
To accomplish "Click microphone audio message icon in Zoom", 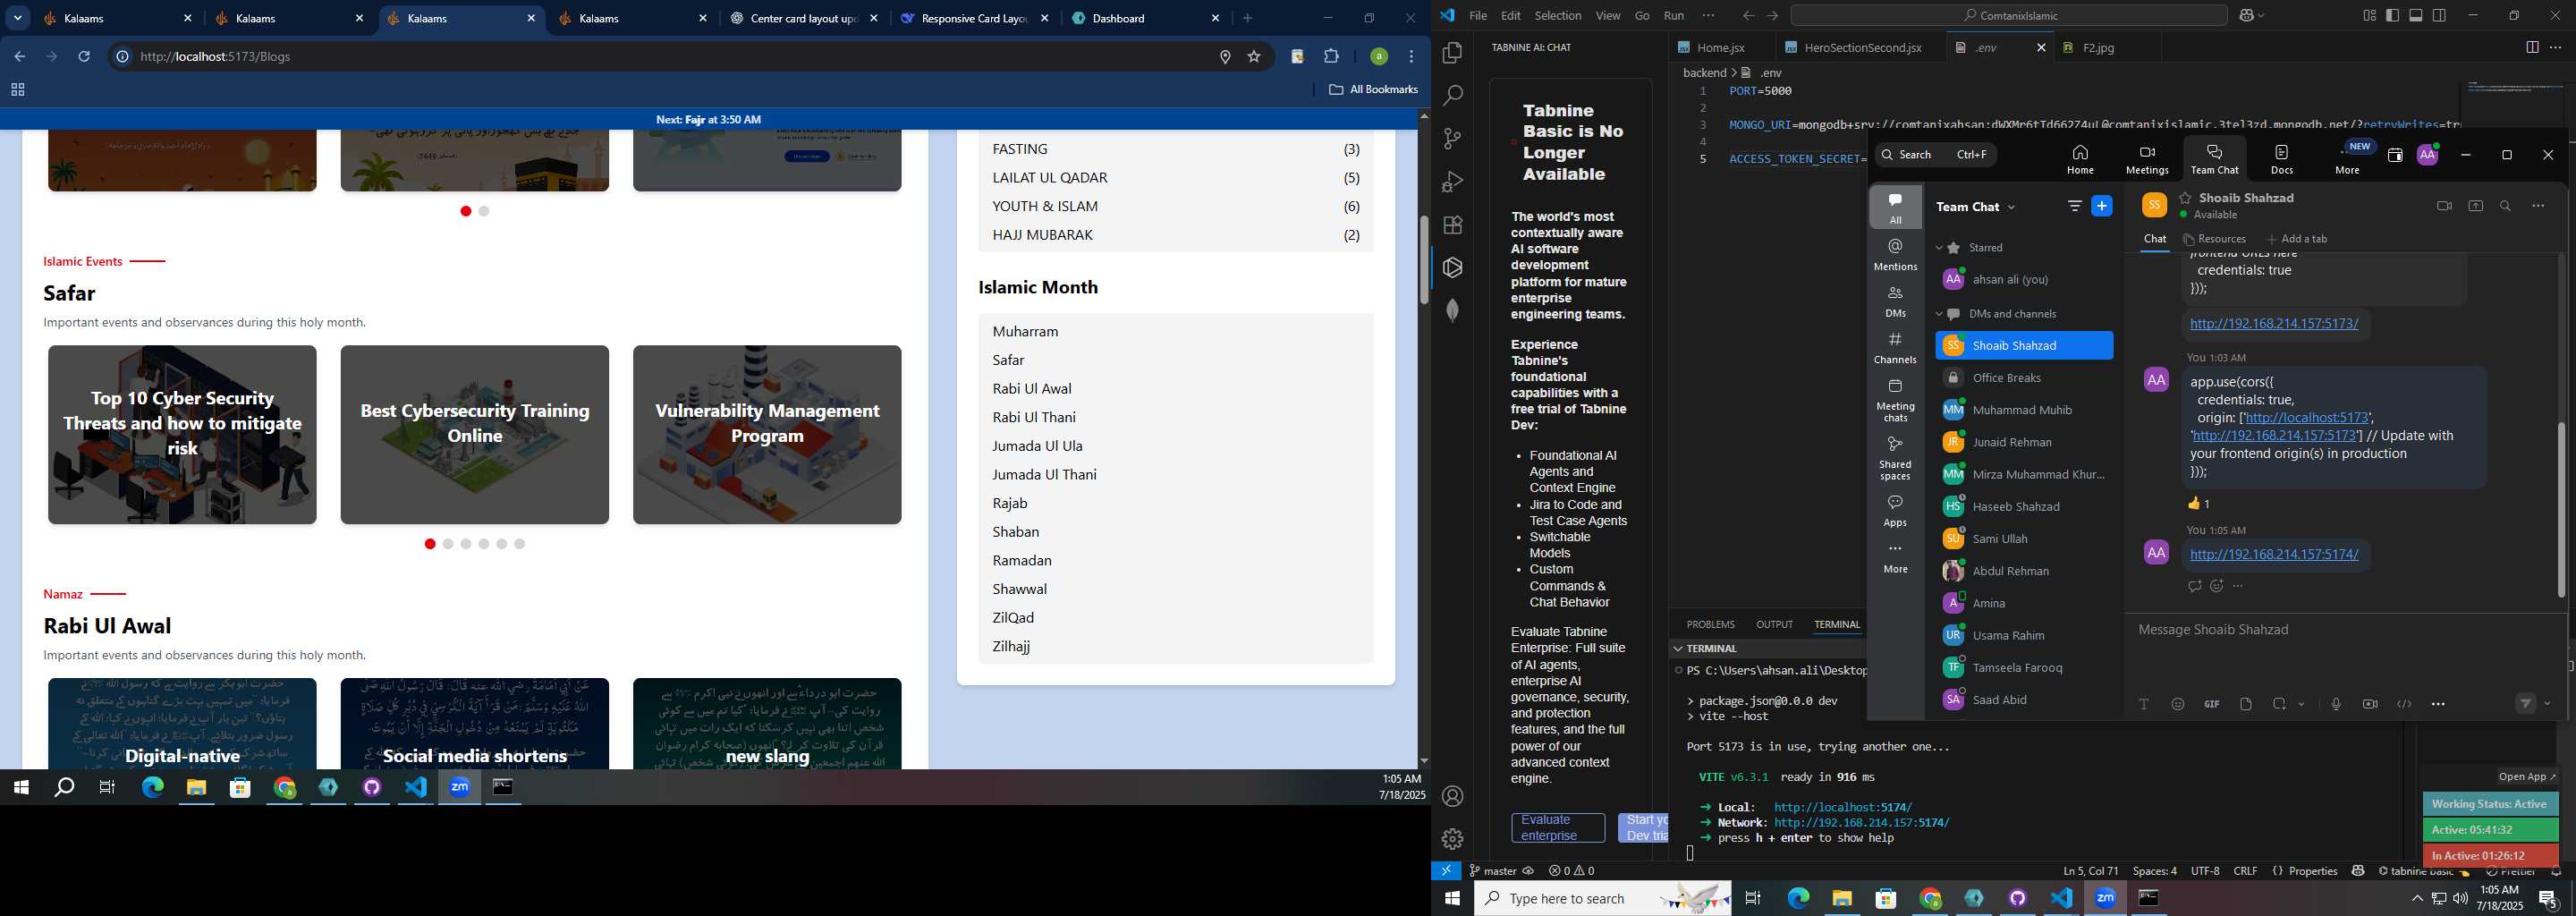I will coord(2336,704).
